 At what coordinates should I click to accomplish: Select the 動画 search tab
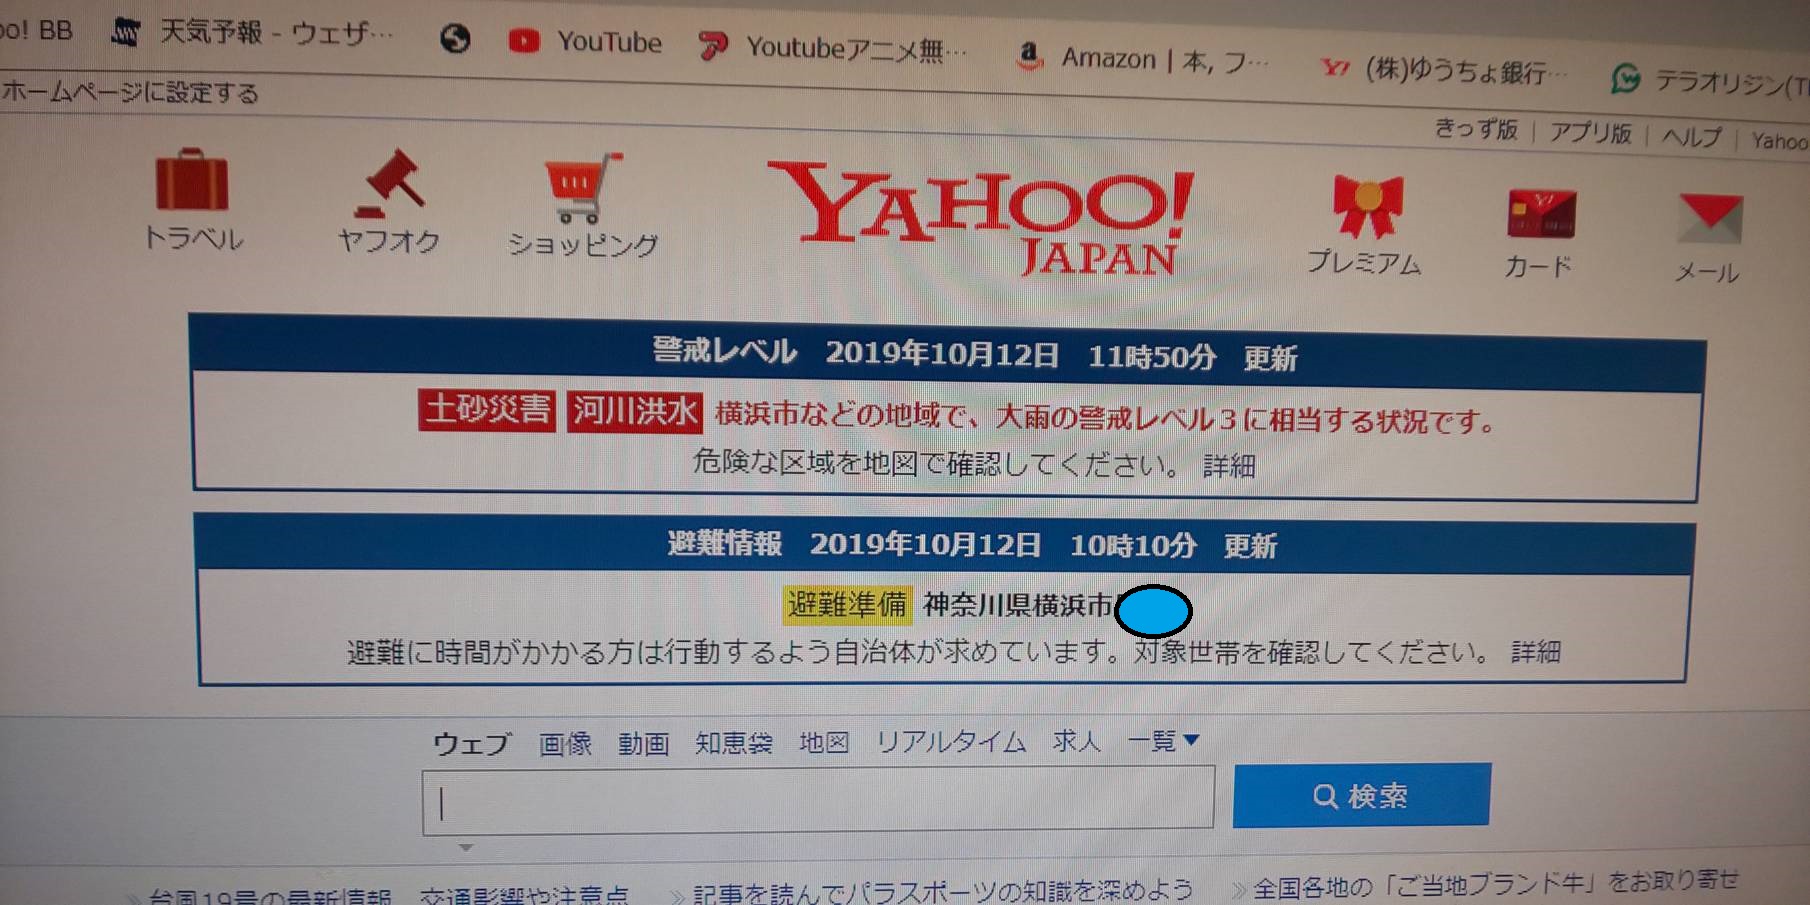(643, 743)
